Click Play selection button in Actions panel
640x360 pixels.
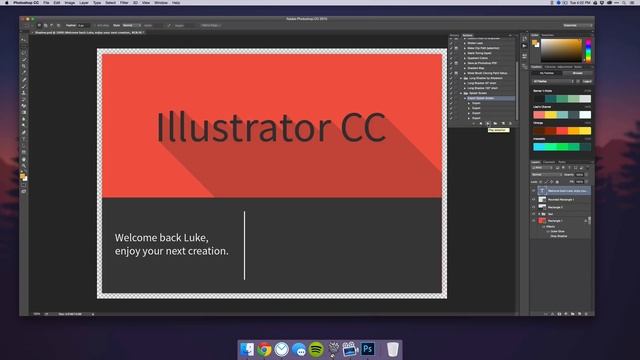(x=488, y=123)
